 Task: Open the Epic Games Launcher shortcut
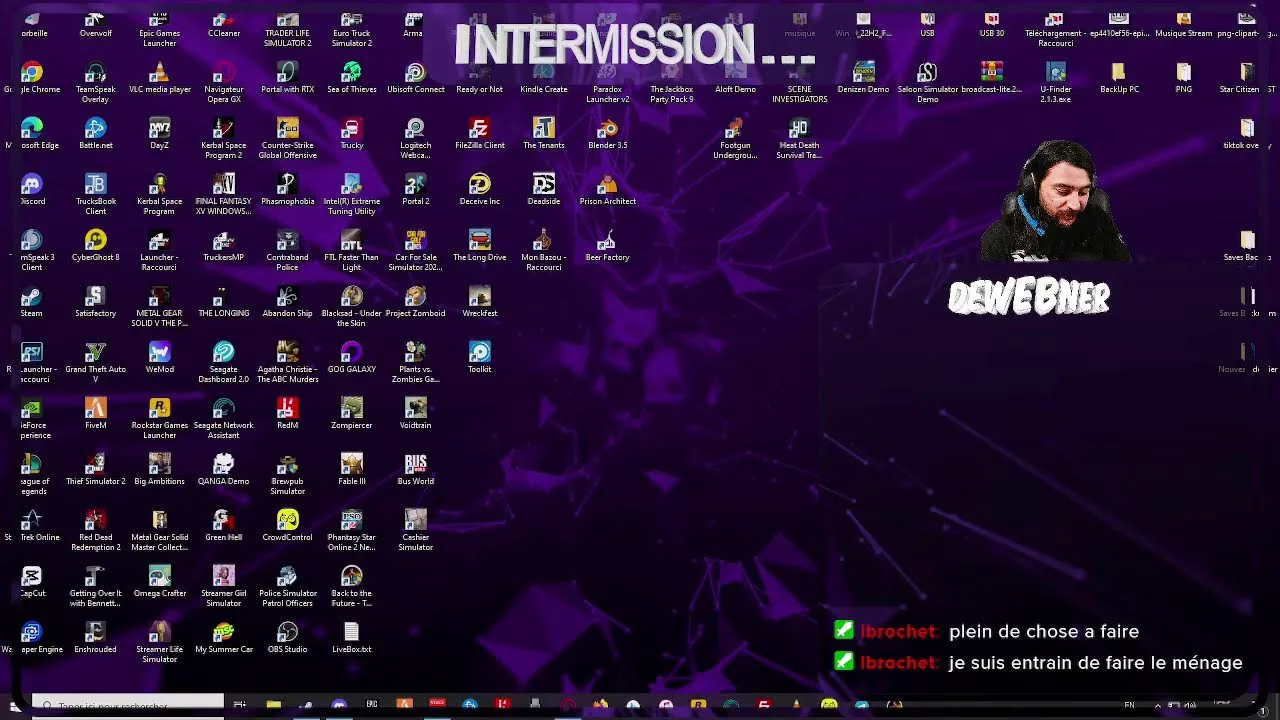(159, 31)
